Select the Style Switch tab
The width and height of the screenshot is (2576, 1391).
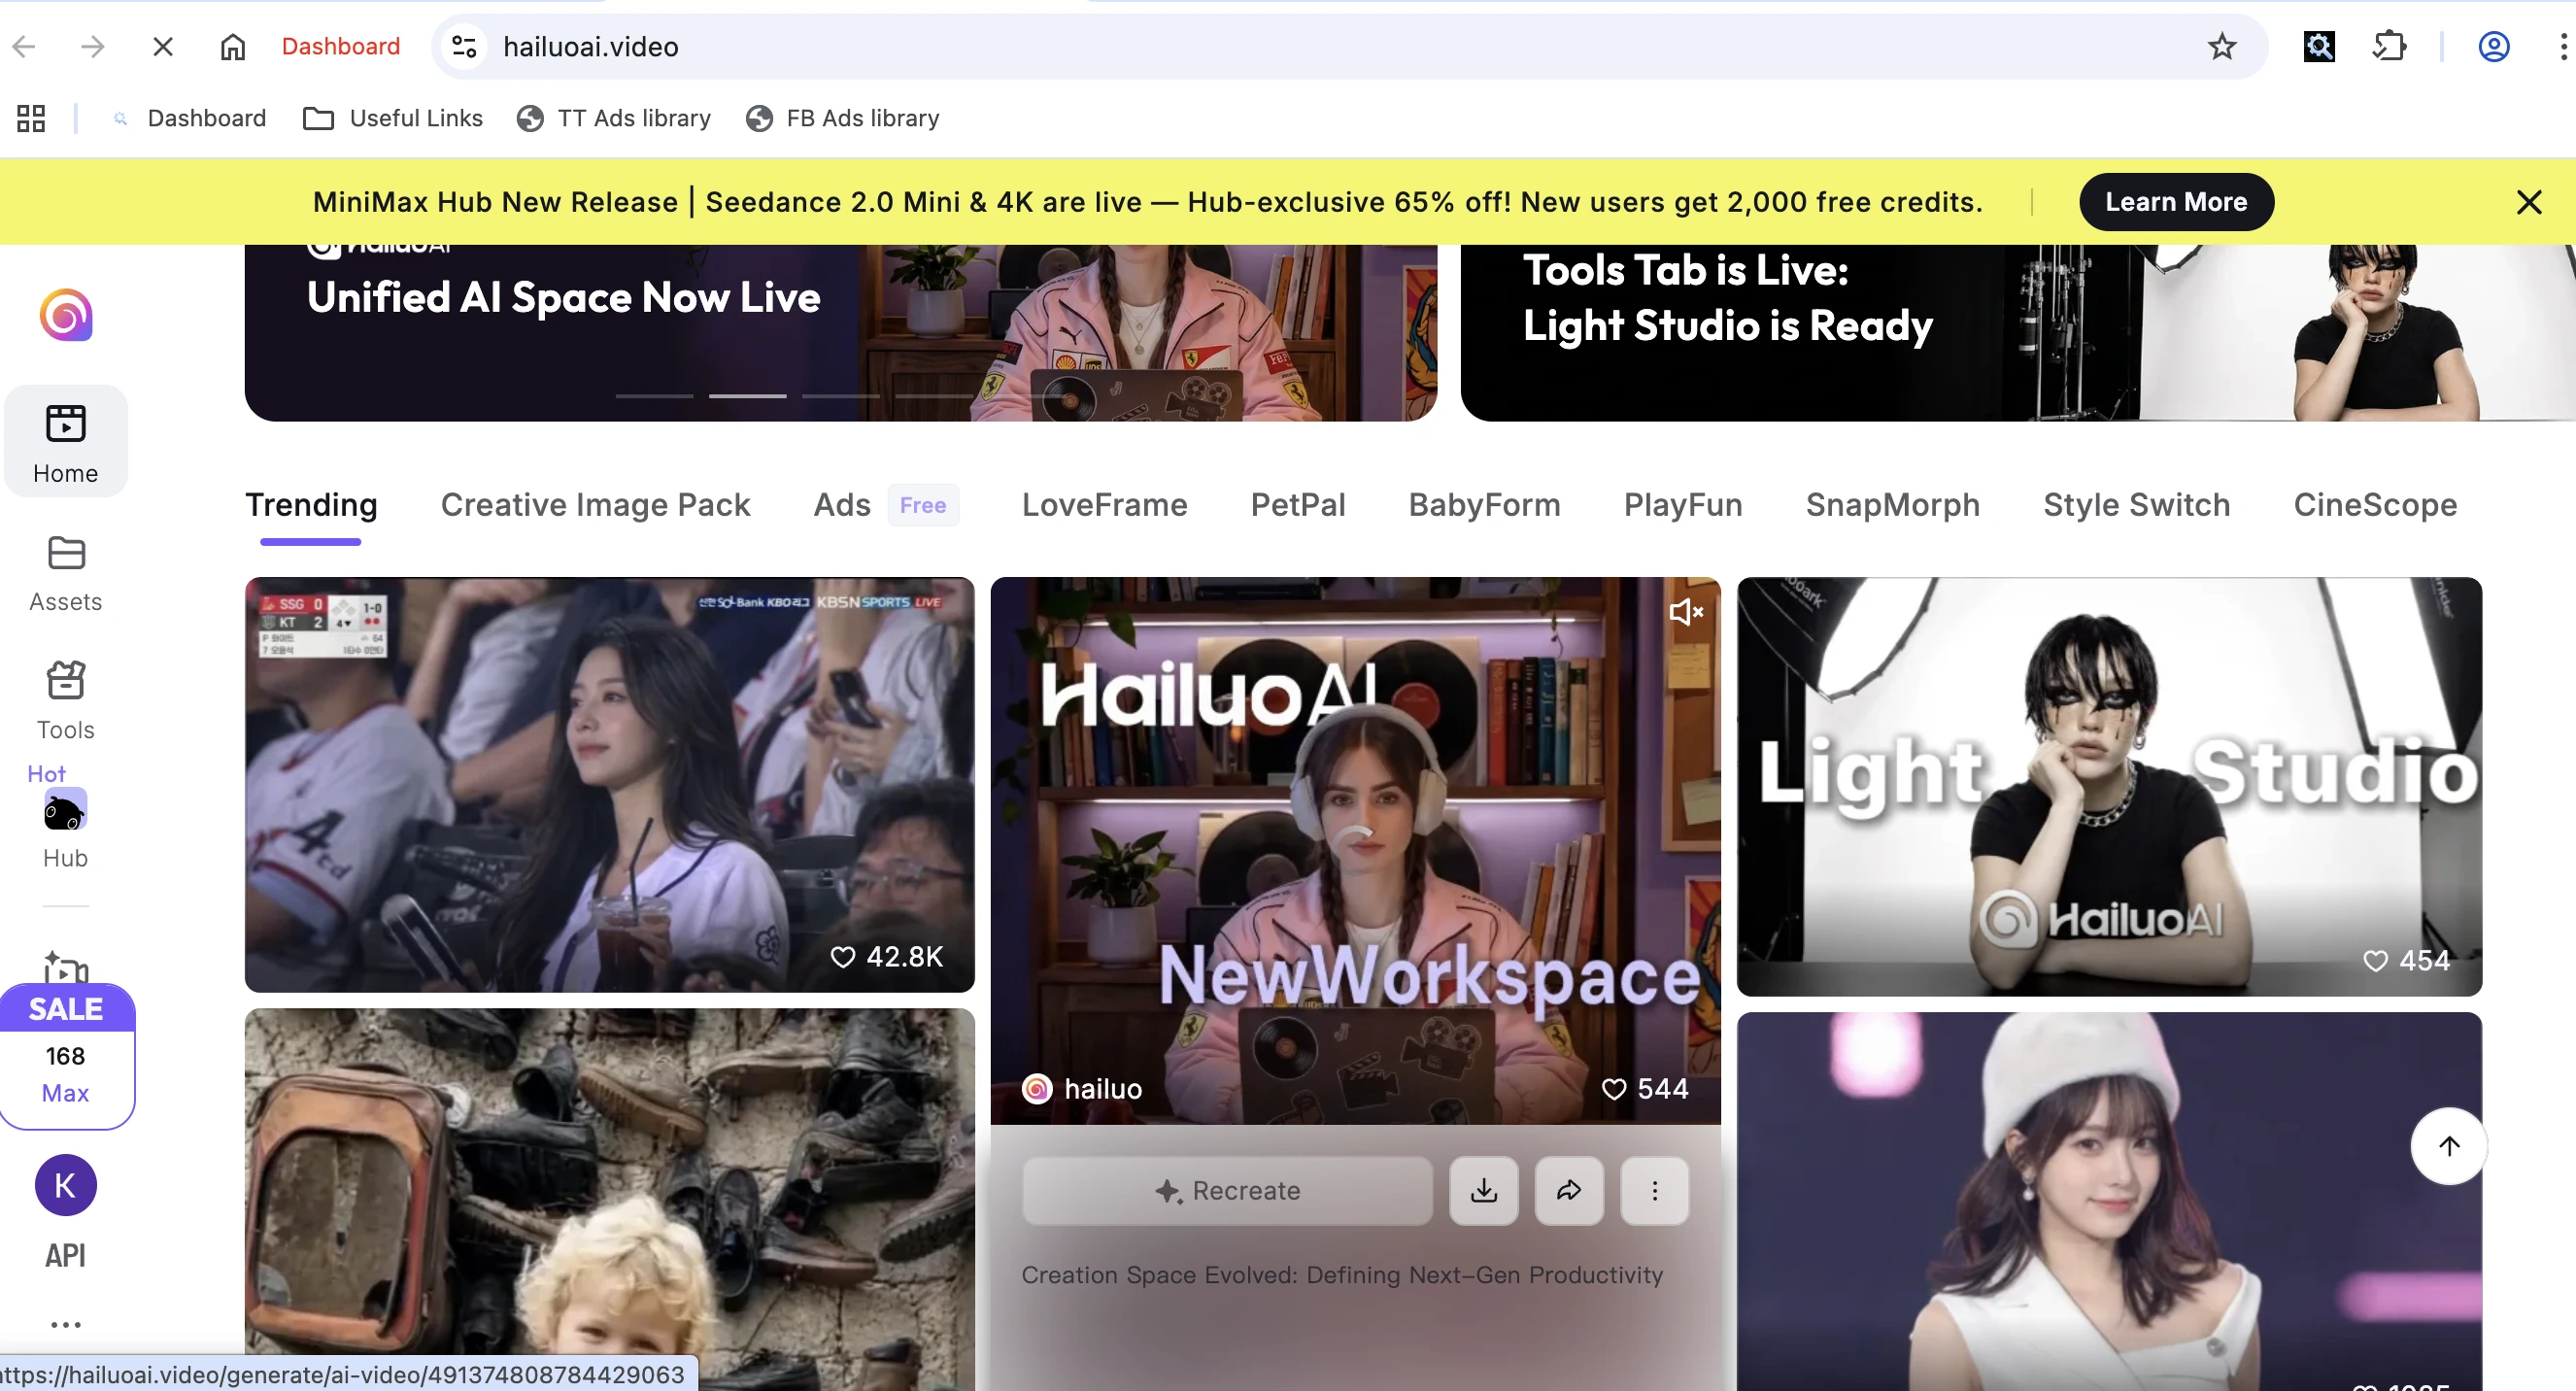(2136, 505)
